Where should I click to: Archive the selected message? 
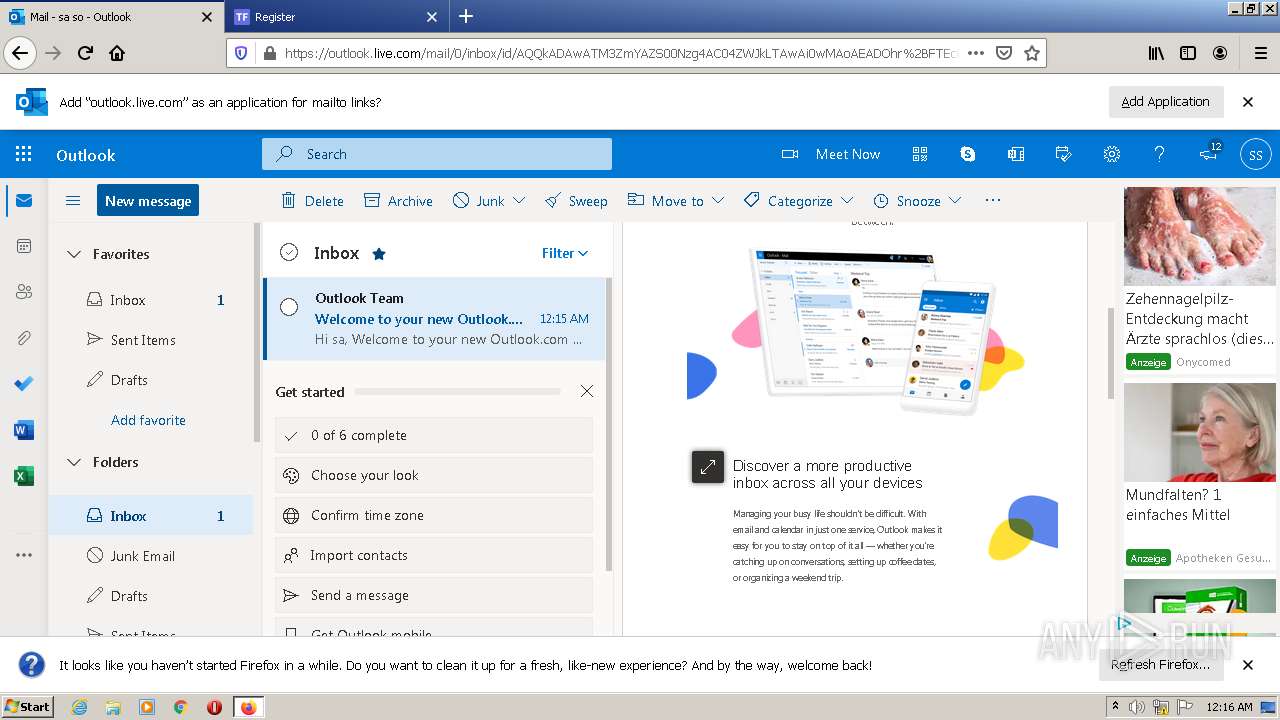tap(398, 201)
